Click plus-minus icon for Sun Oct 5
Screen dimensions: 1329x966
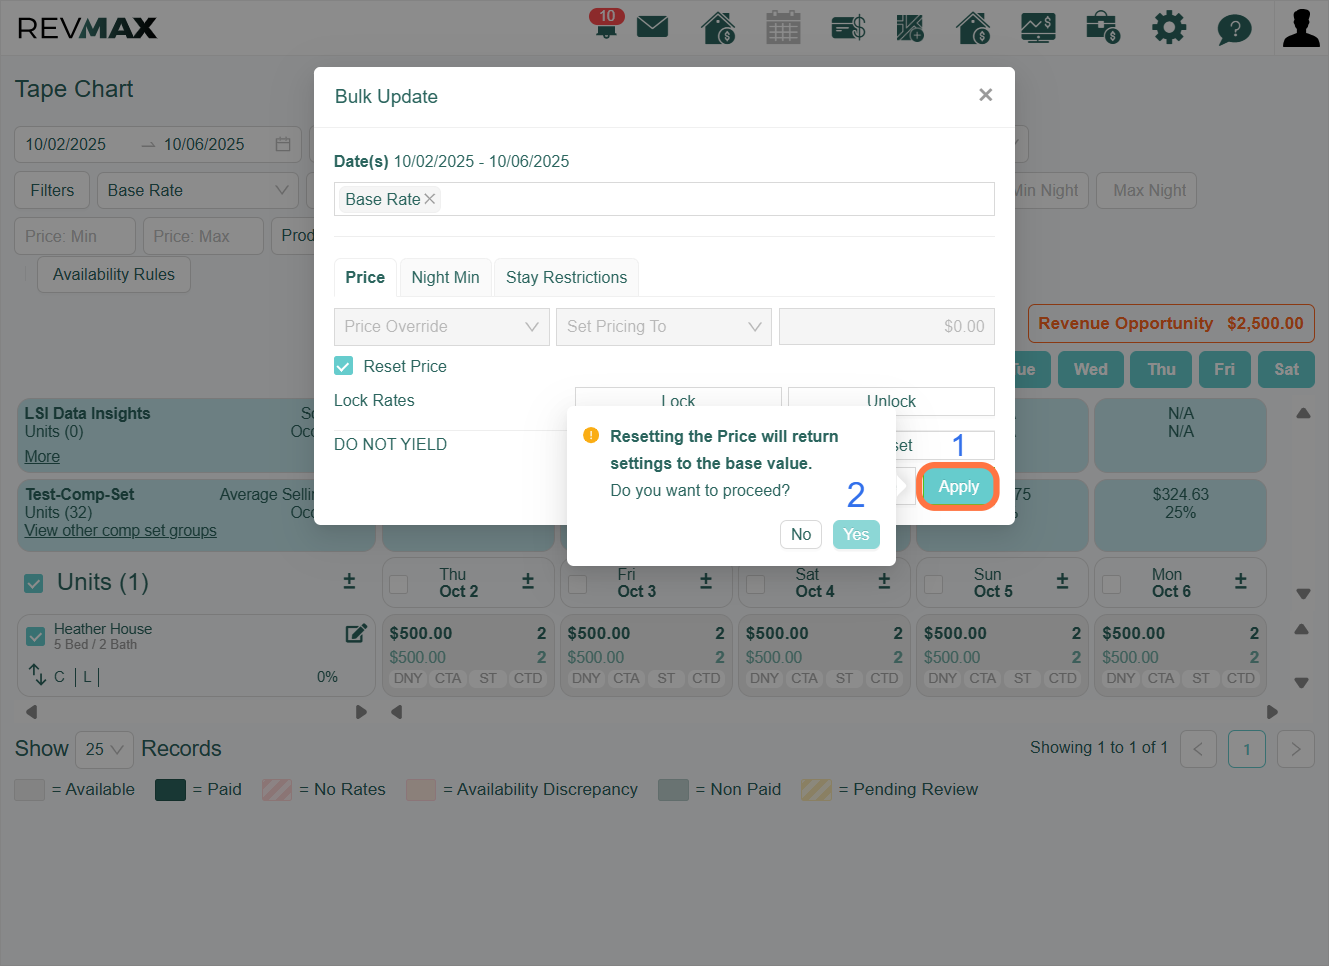click(1062, 581)
